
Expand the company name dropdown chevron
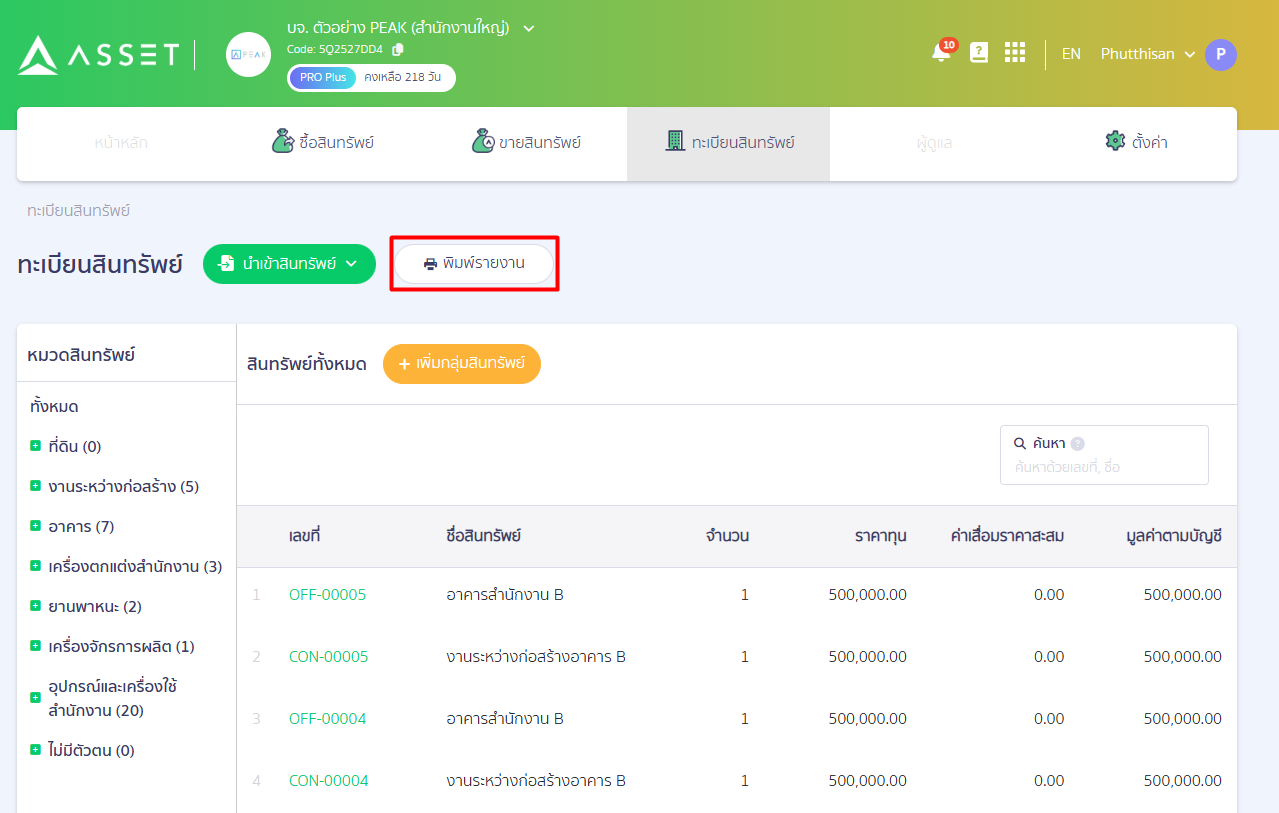click(x=529, y=28)
